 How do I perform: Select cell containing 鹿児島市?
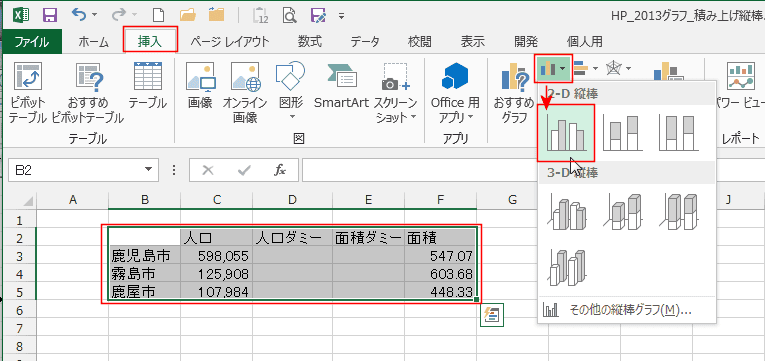pos(144,255)
